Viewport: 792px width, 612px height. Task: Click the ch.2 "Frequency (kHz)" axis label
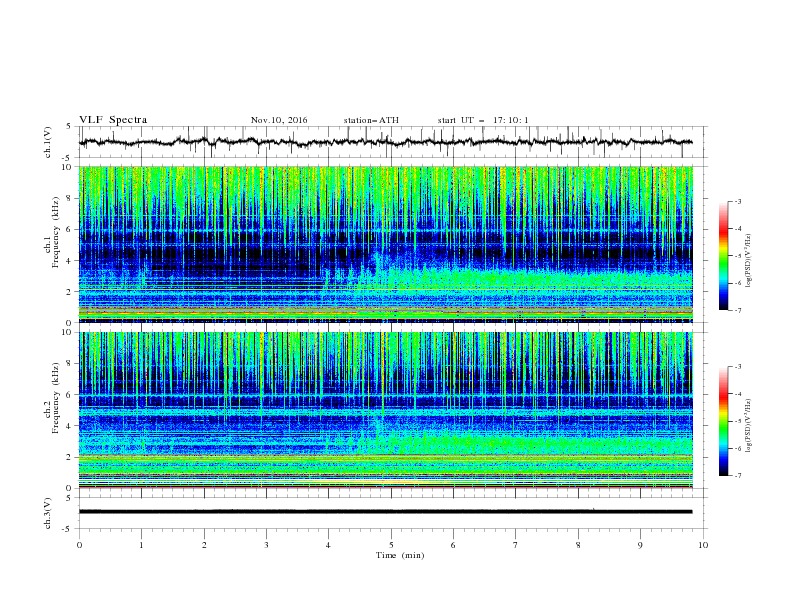(55, 397)
